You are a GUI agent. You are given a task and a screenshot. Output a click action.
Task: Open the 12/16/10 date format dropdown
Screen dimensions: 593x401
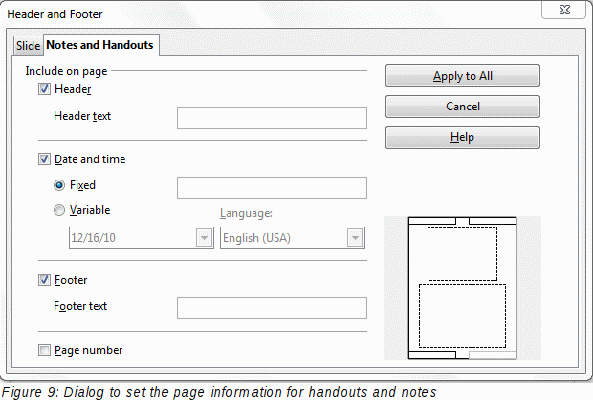[x=141, y=238]
